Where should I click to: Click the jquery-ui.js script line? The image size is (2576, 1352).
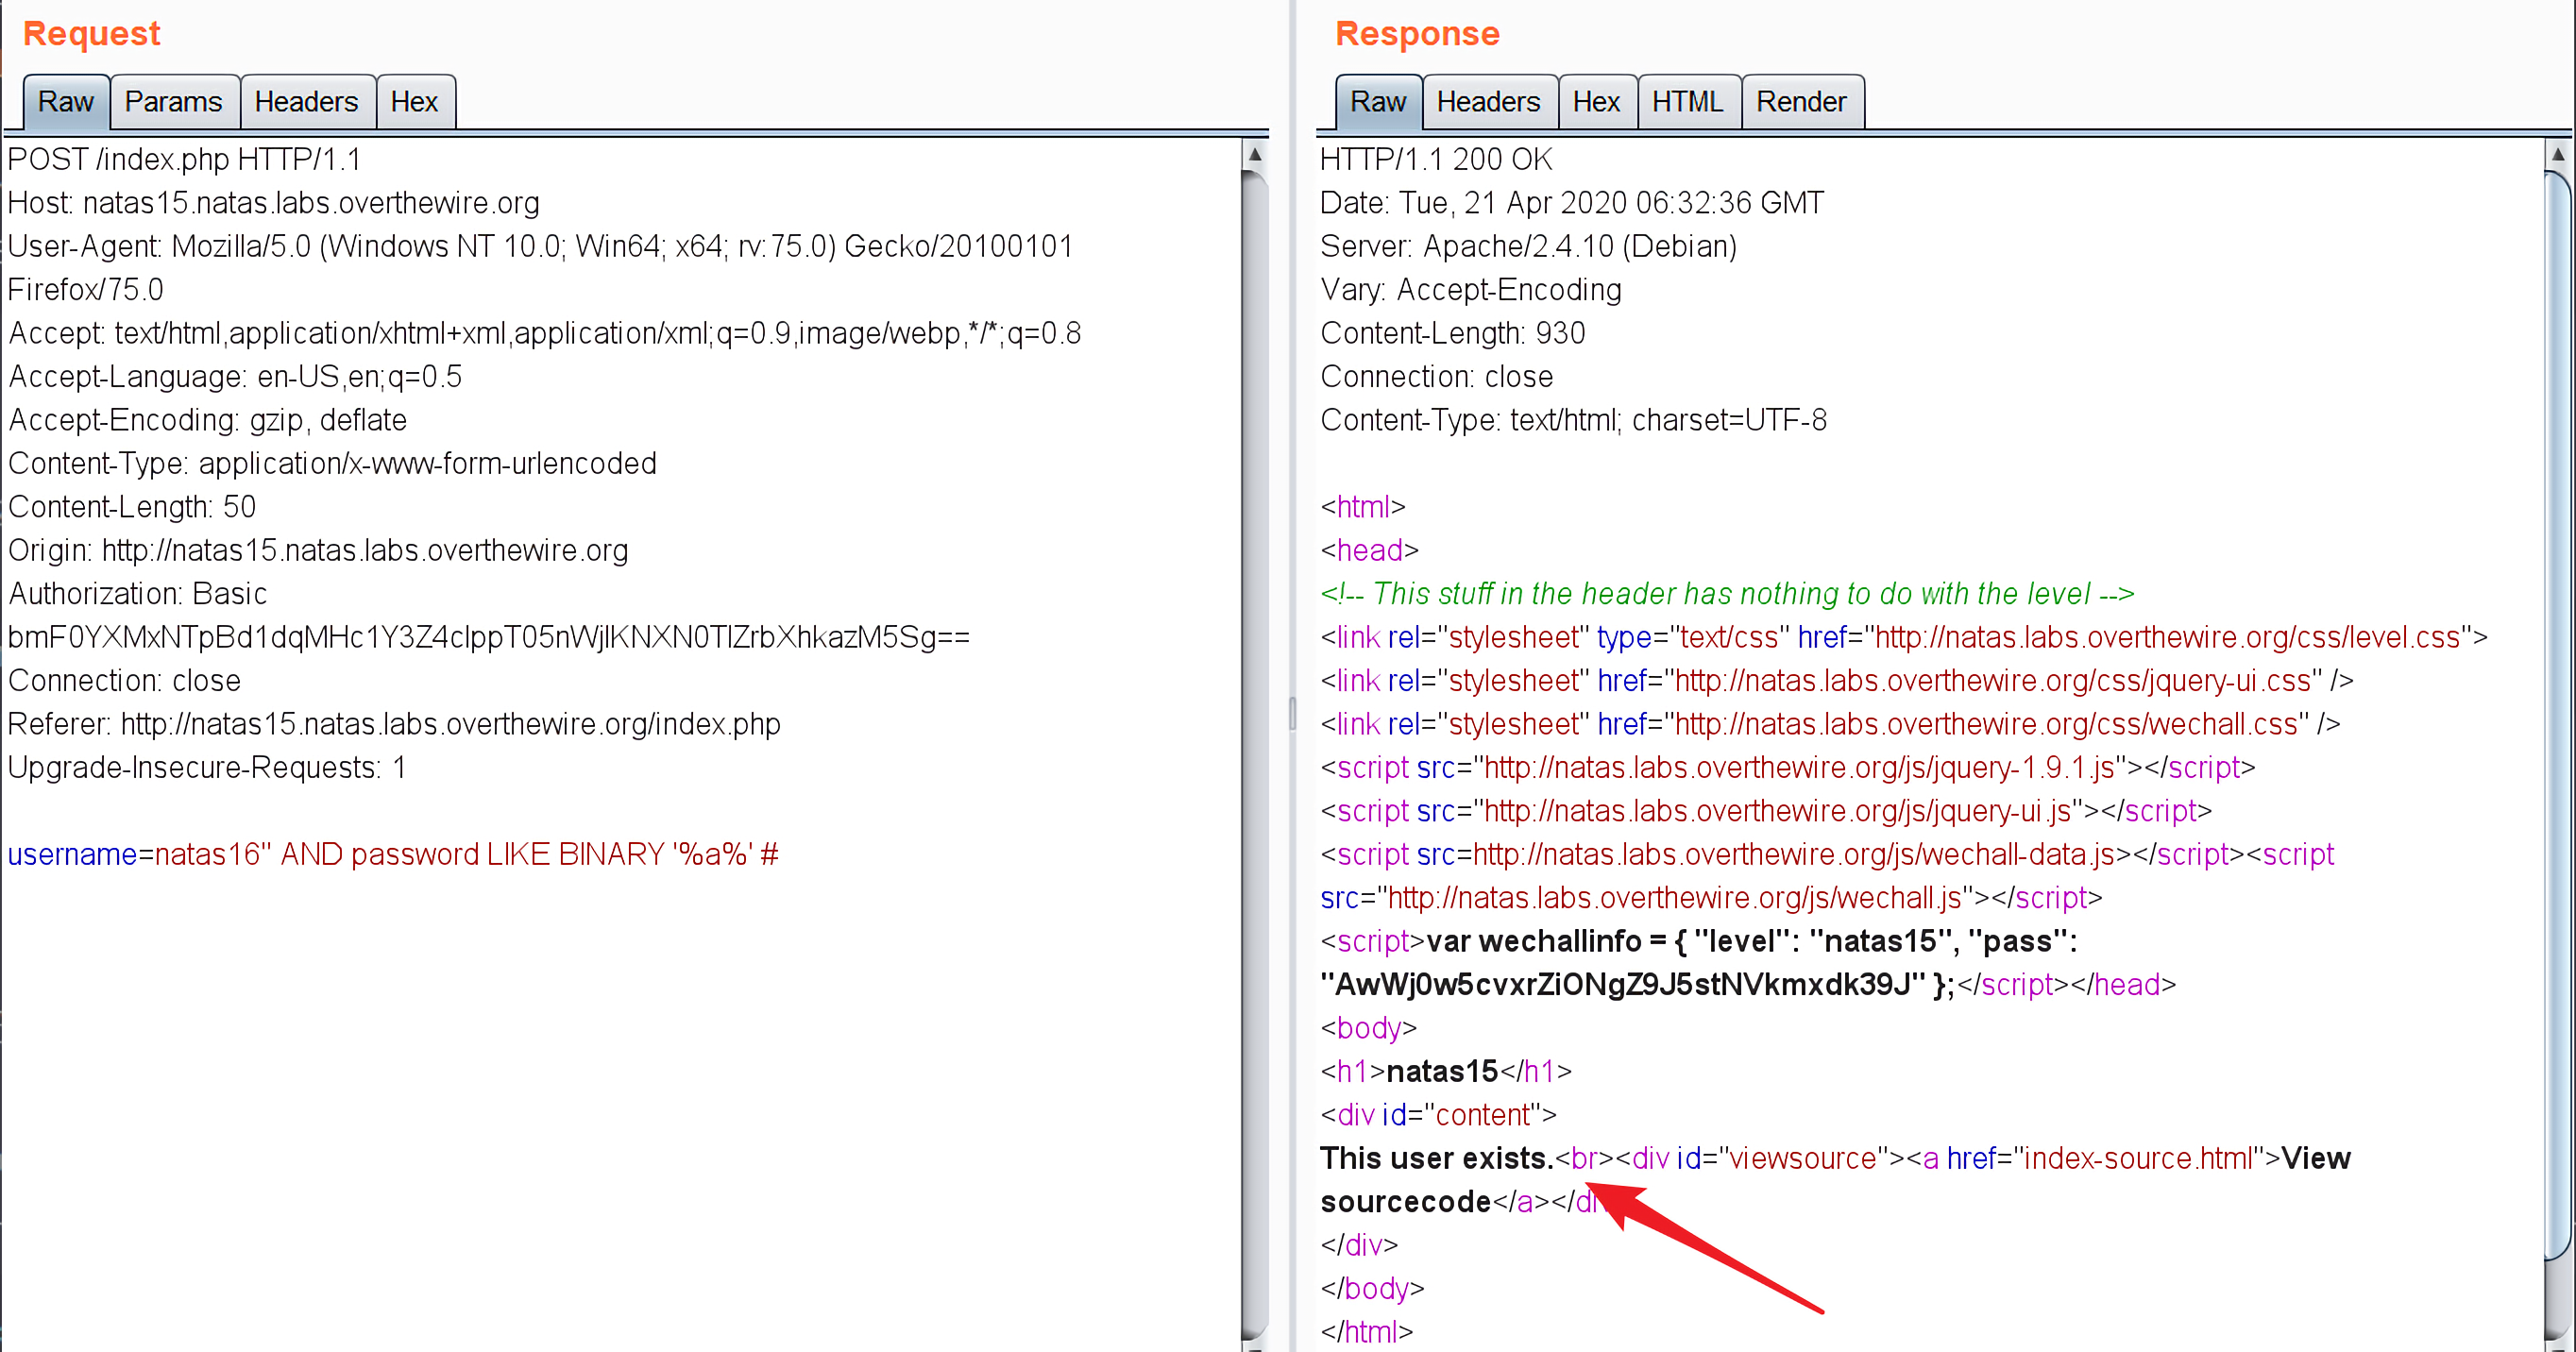[1766, 811]
